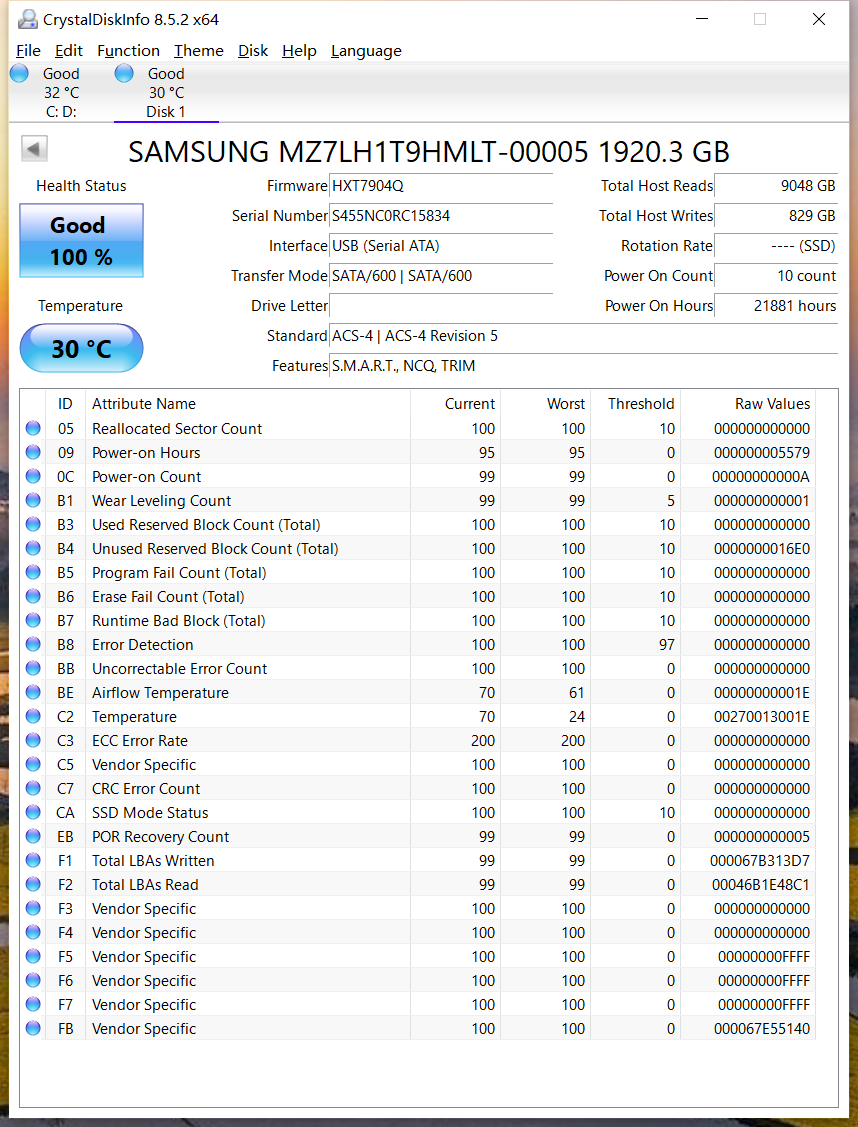Click the Current column header
Image resolution: width=858 pixels, height=1127 pixels.
coord(455,404)
